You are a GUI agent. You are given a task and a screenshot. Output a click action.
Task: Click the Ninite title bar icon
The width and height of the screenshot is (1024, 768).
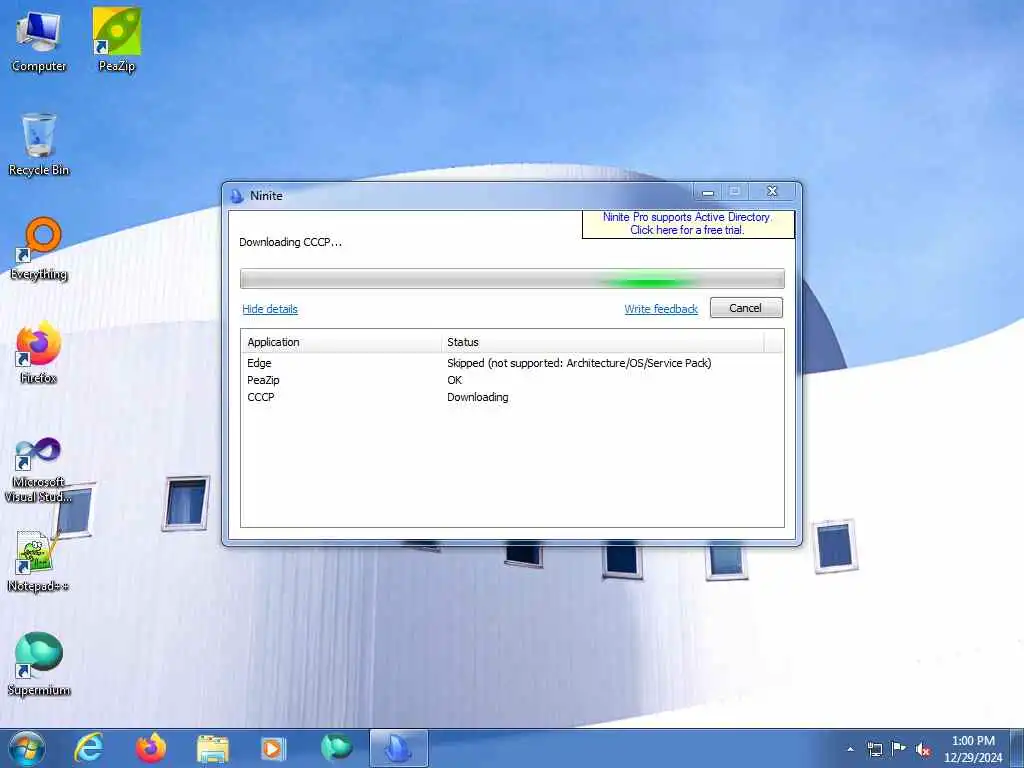click(237, 195)
